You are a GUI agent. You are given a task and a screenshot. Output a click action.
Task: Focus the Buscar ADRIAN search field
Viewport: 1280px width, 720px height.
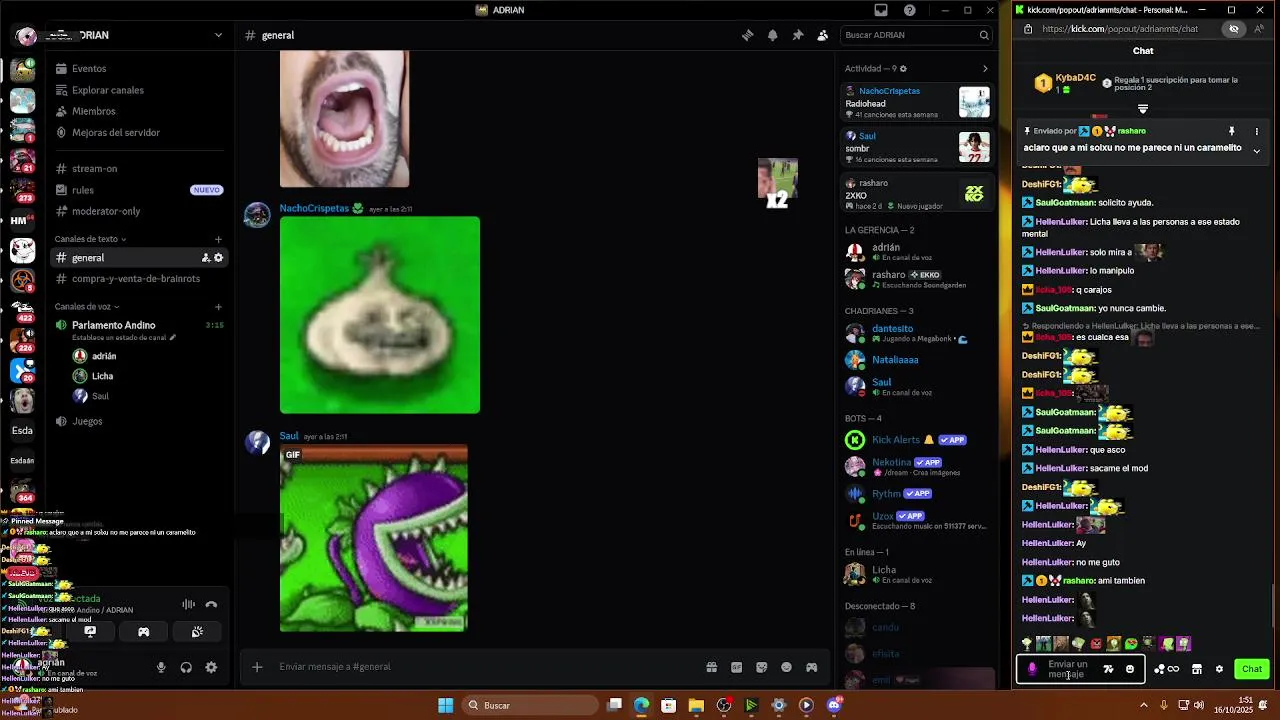click(916, 35)
